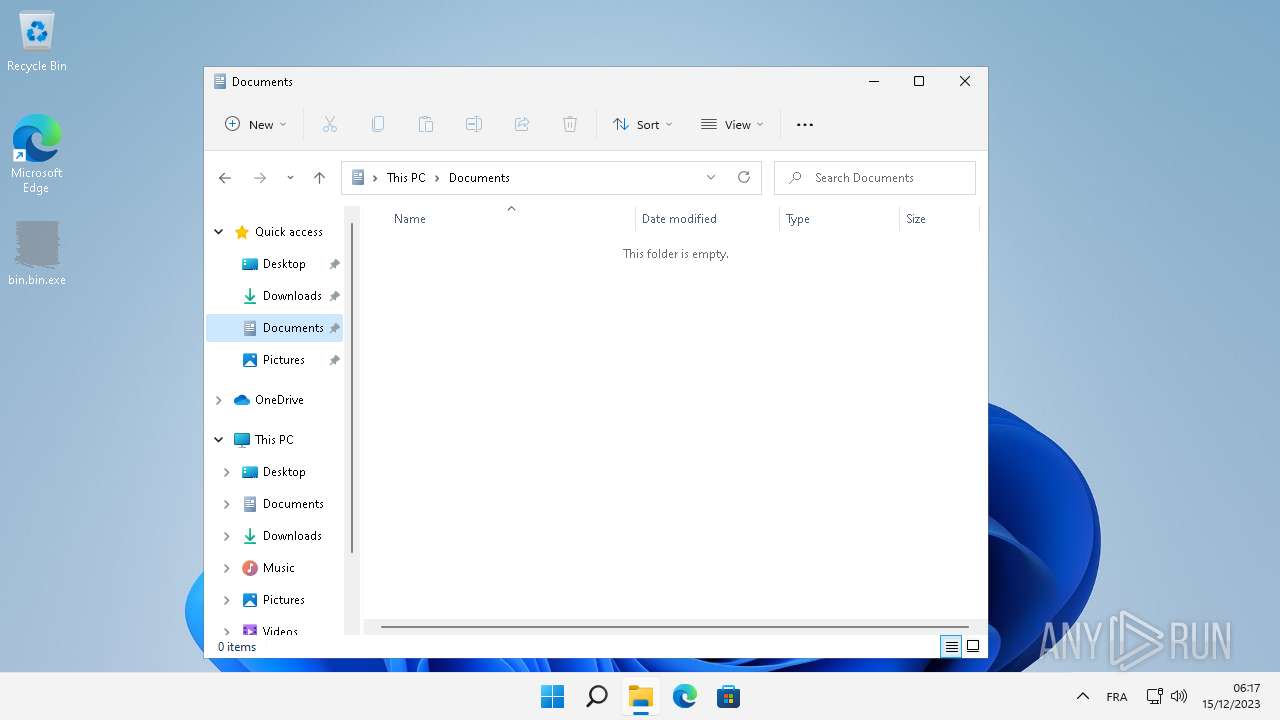Image resolution: width=1280 pixels, height=720 pixels.
Task: Select bin.bin.exe desktop file
Action: [x=37, y=254]
